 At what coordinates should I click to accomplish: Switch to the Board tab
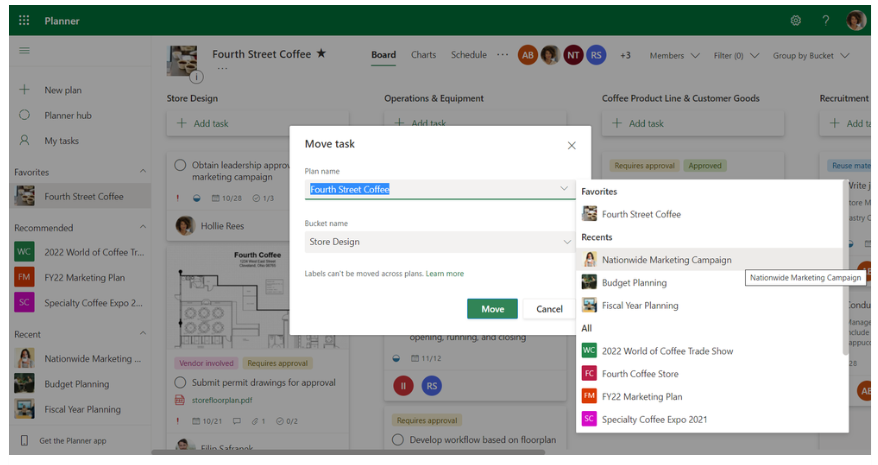(383, 55)
